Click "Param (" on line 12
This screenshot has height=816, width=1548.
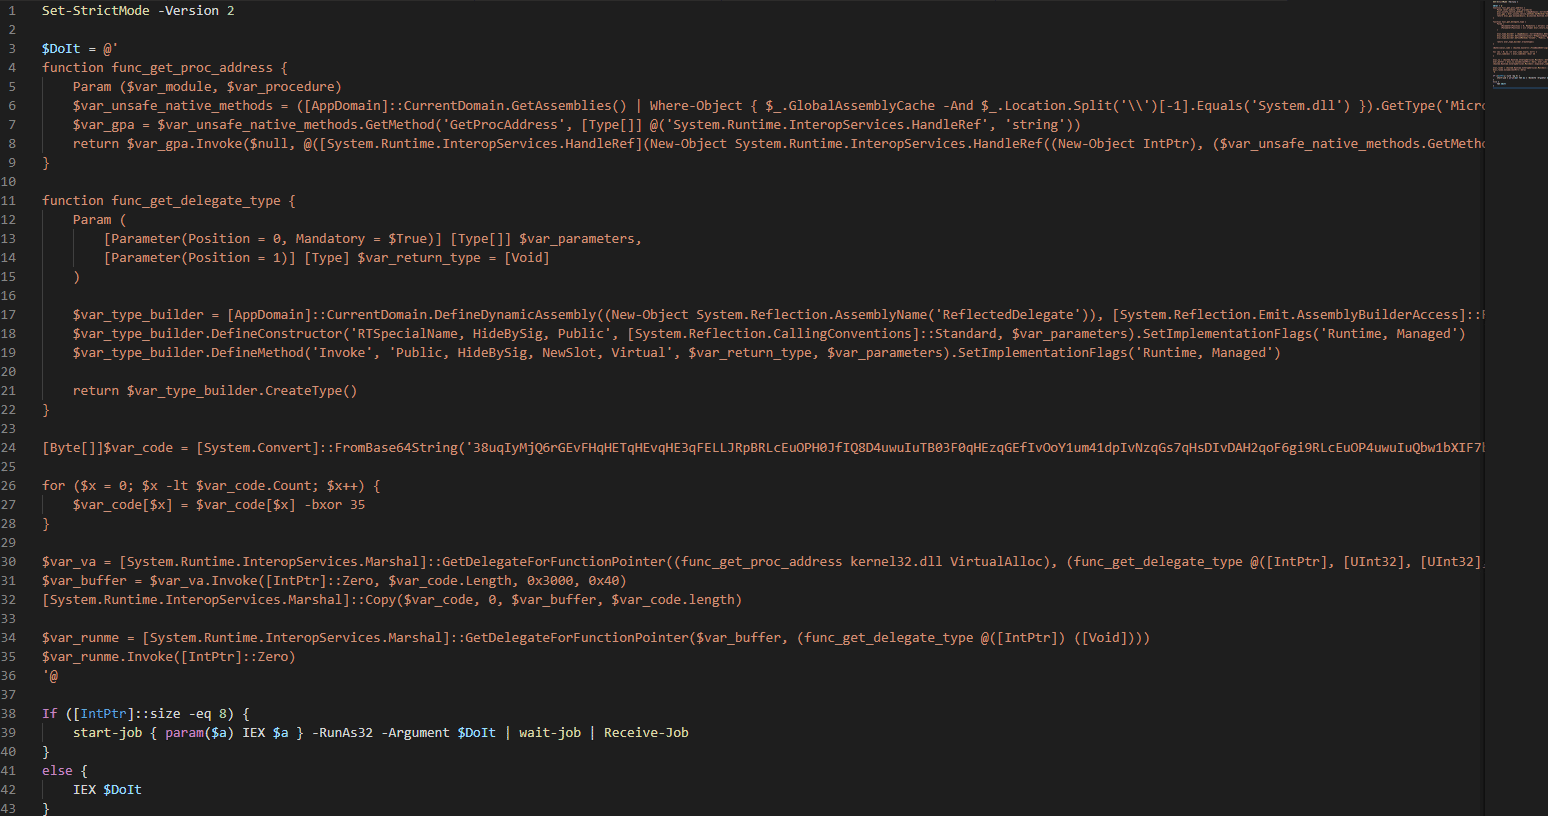coord(100,220)
